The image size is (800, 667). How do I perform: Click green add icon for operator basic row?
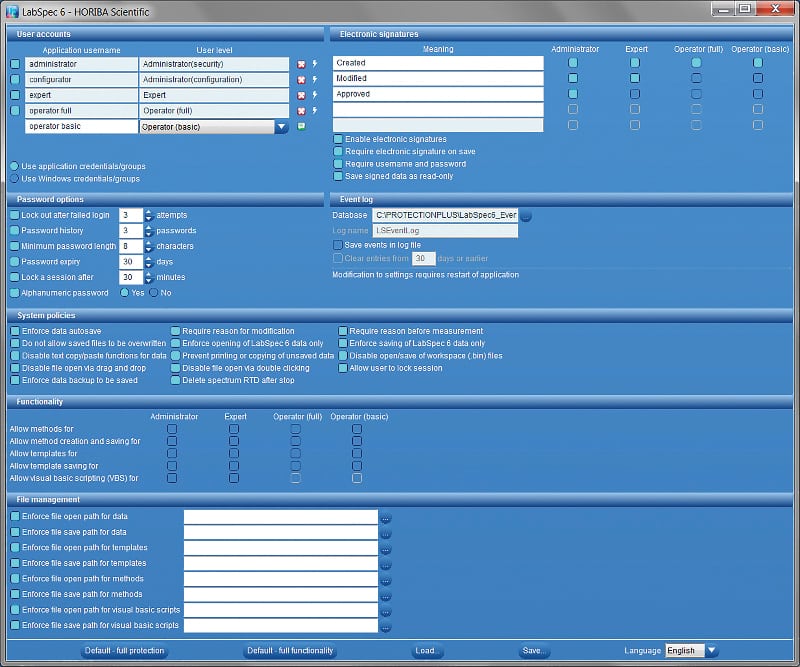pyautogui.click(x=301, y=126)
